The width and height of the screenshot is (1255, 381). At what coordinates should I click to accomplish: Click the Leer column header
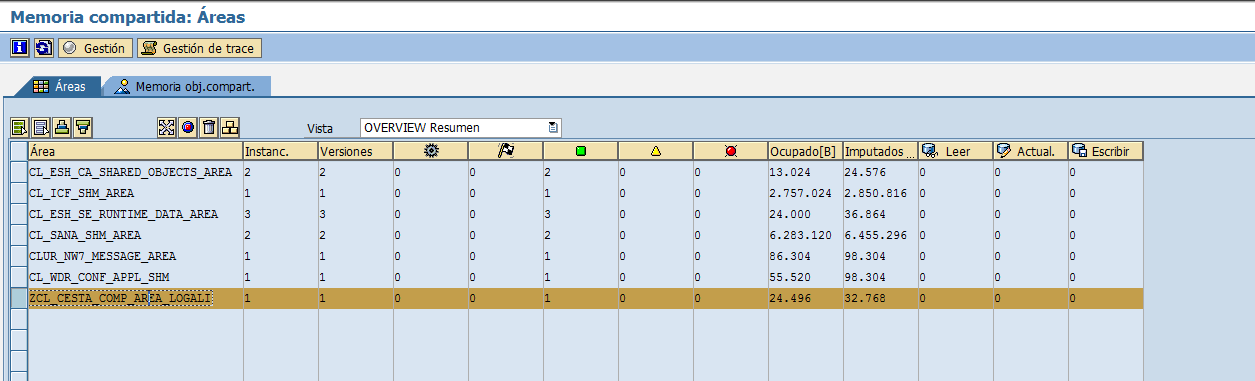[x=955, y=151]
